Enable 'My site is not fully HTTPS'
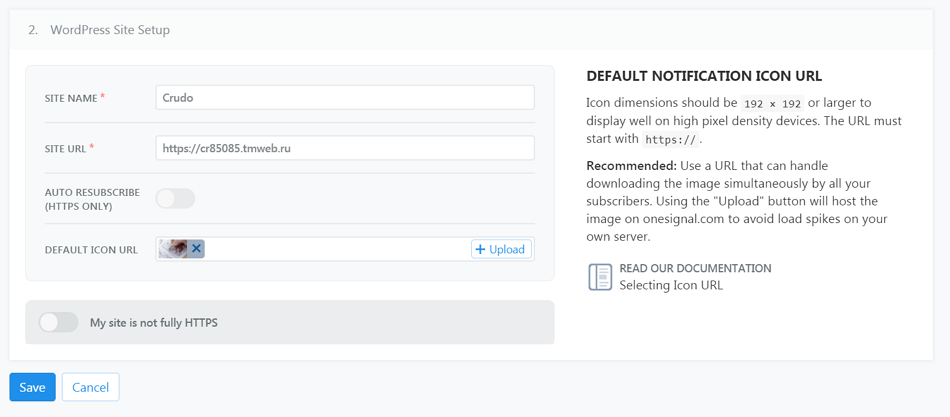Screen dimensions: 950x417 pyautogui.click(x=58, y=322)
